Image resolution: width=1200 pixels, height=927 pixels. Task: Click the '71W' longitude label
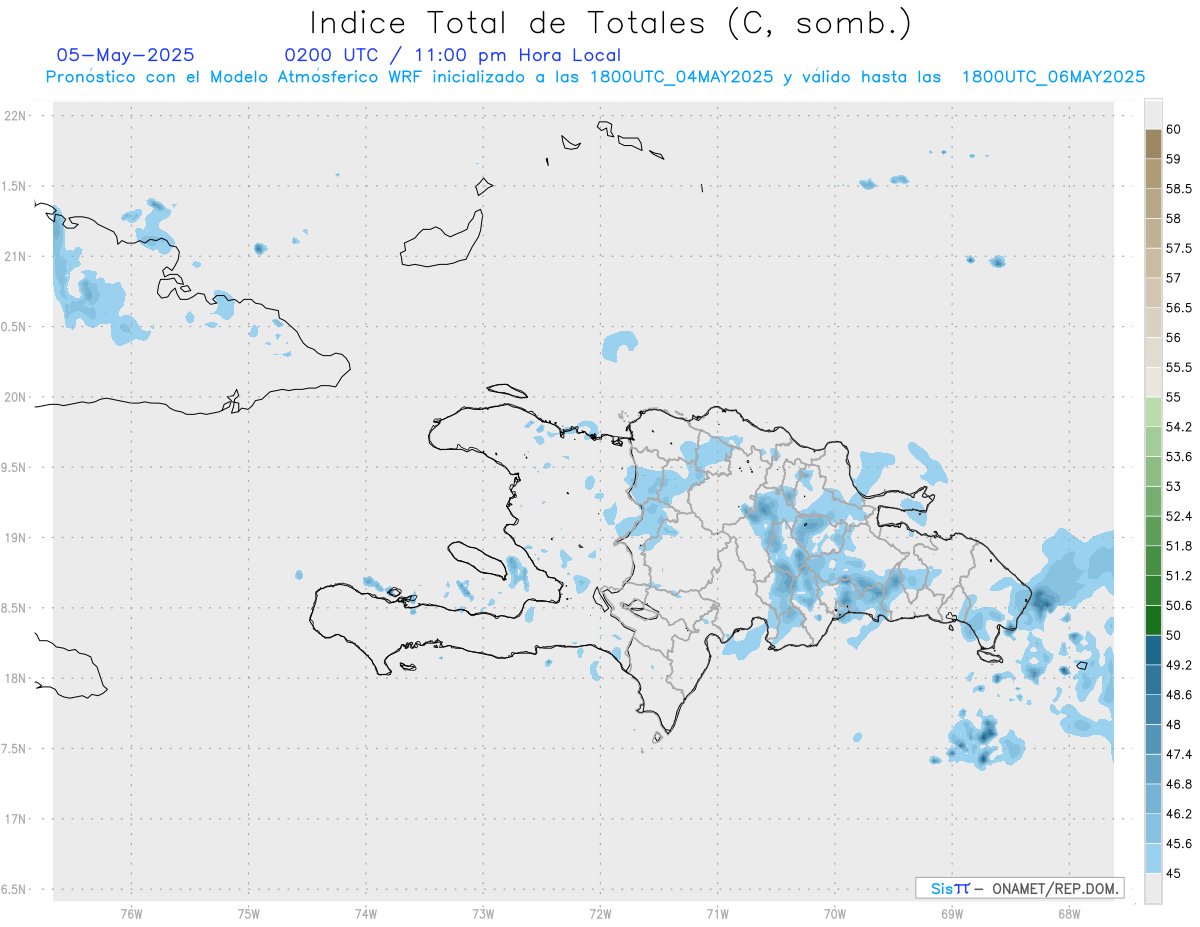pos(717,913)
